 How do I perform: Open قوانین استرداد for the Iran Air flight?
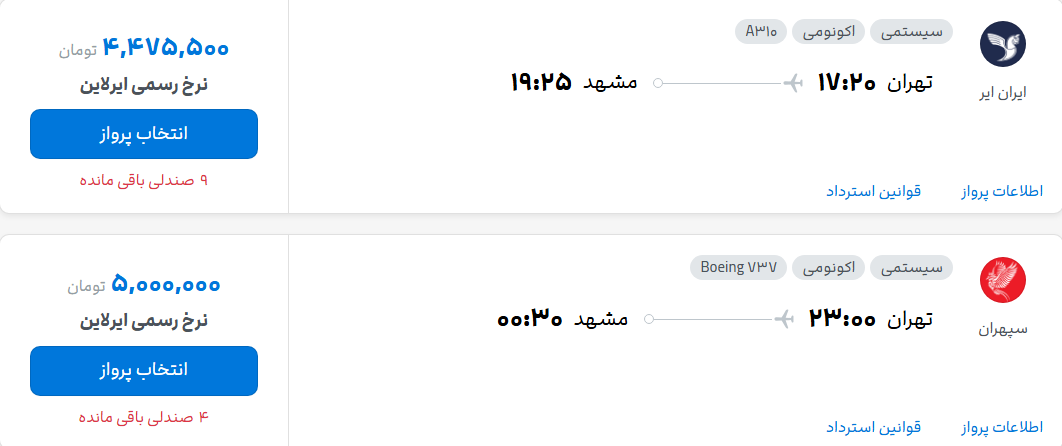click(873, 192)
